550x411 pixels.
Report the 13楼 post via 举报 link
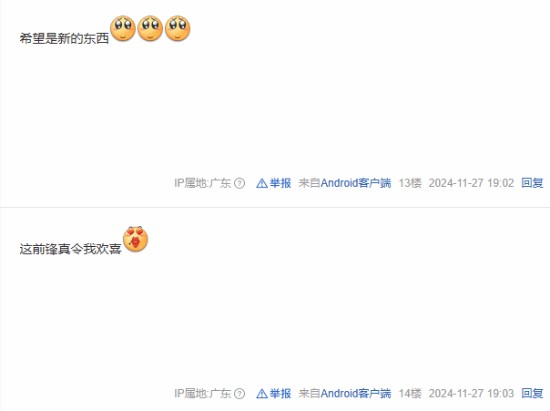point(280,183)
